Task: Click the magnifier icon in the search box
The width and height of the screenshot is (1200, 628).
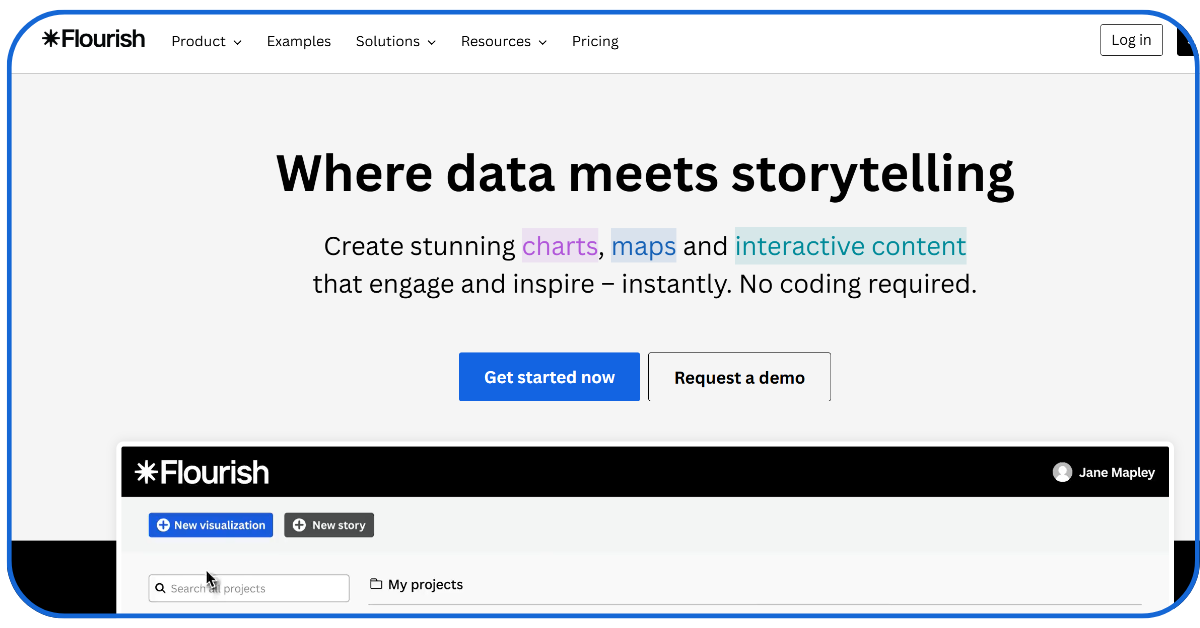Action: click(x=161, y=588)
